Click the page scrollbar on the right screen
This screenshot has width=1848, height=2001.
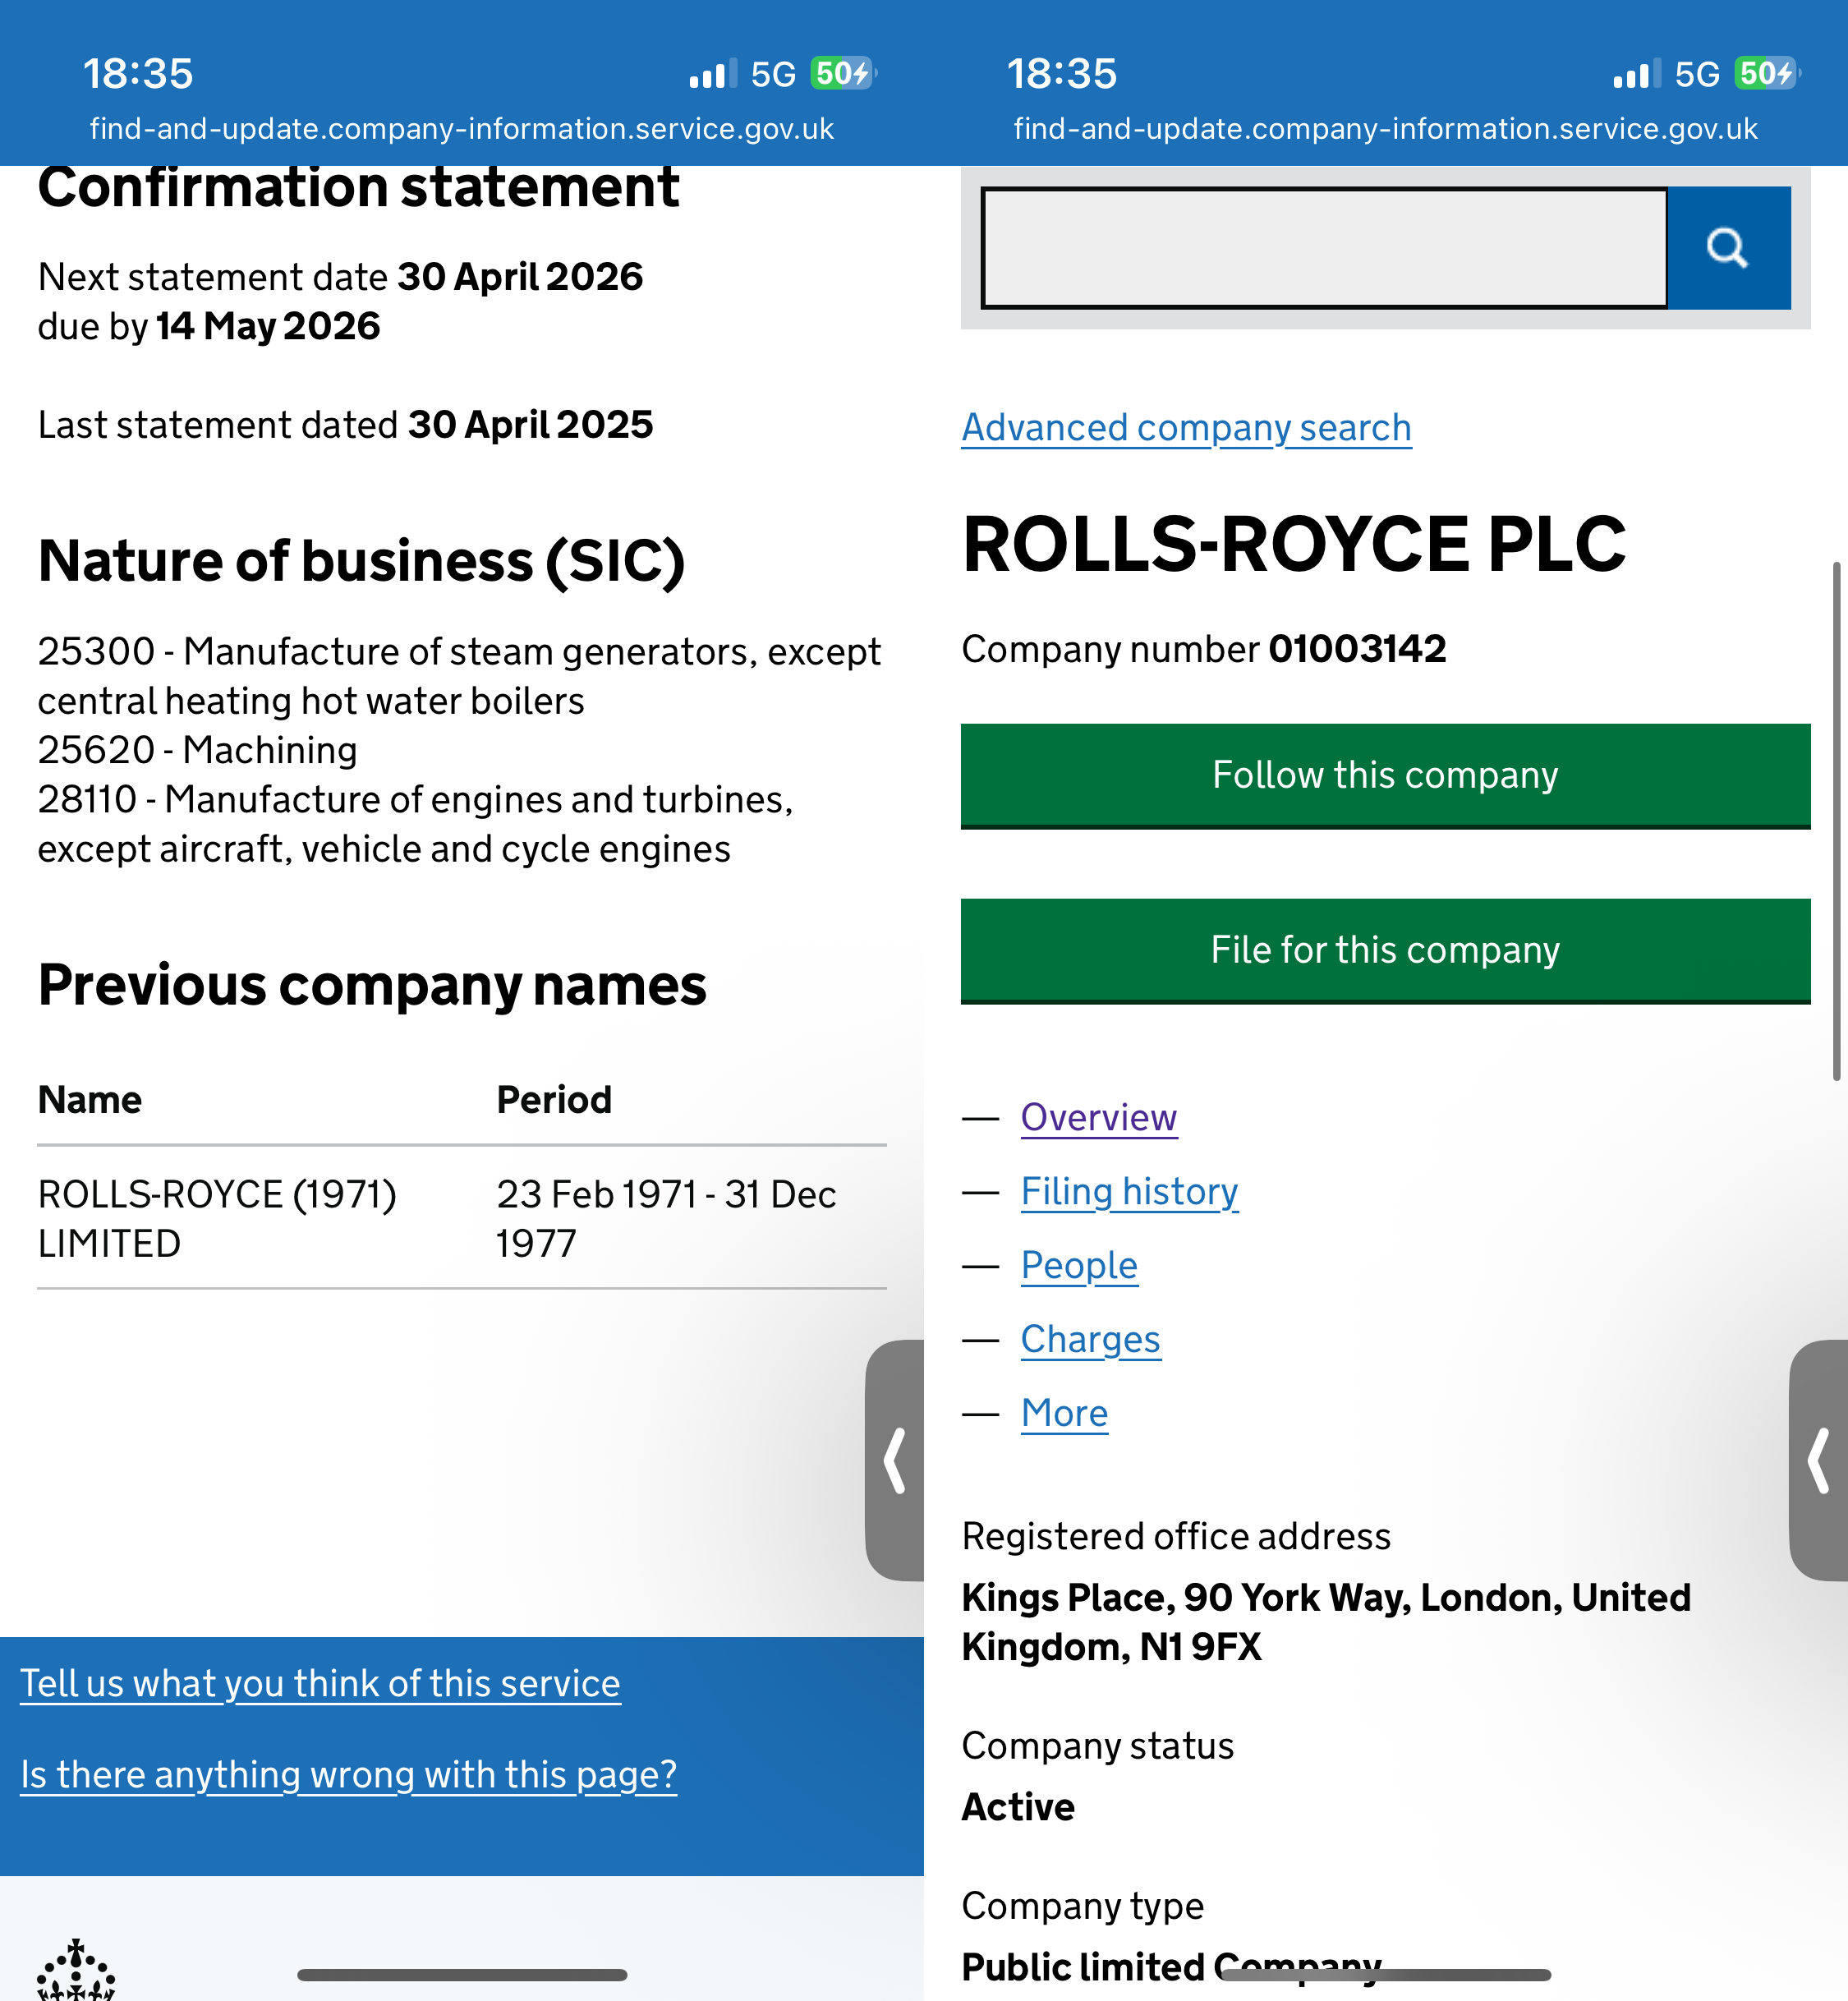pyautogui.click(x=1837, y=822)
